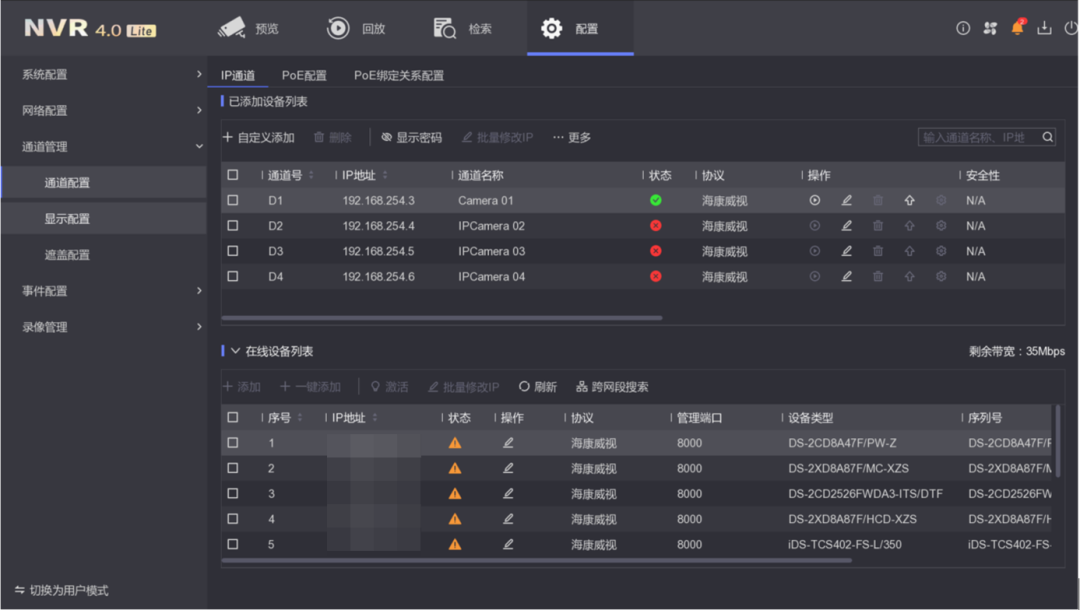The height and width of the screenshot is (610, 1080).
Task: Check the box for online device 2
Action: pos(233,468)
